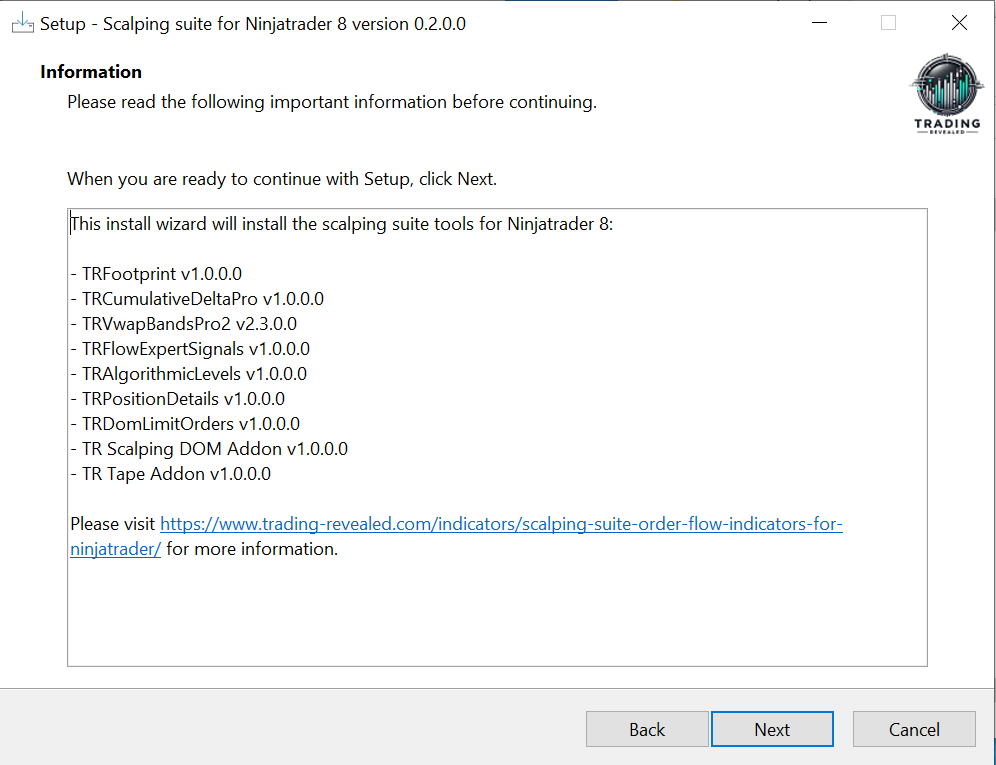This screenshot has height=765, width=996.
Task: Close the Setup window
Action: click(959, 23)
